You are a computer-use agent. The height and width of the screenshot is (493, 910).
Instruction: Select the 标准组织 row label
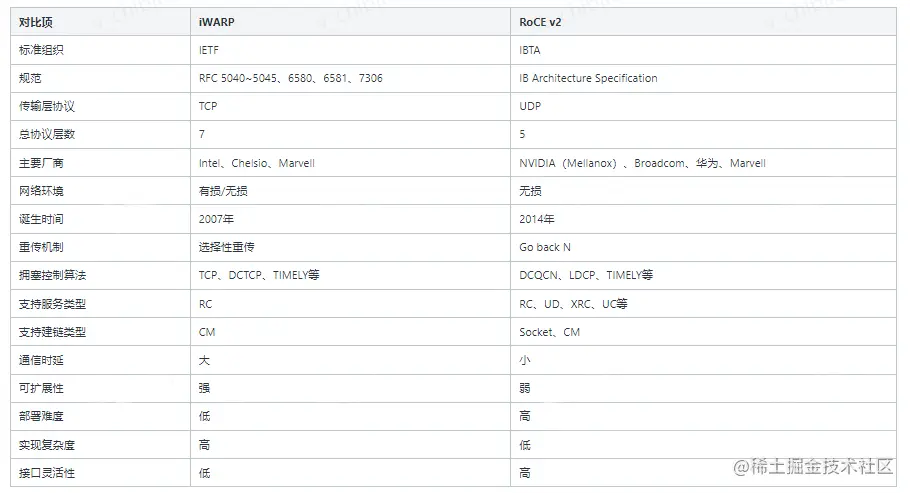41,49
